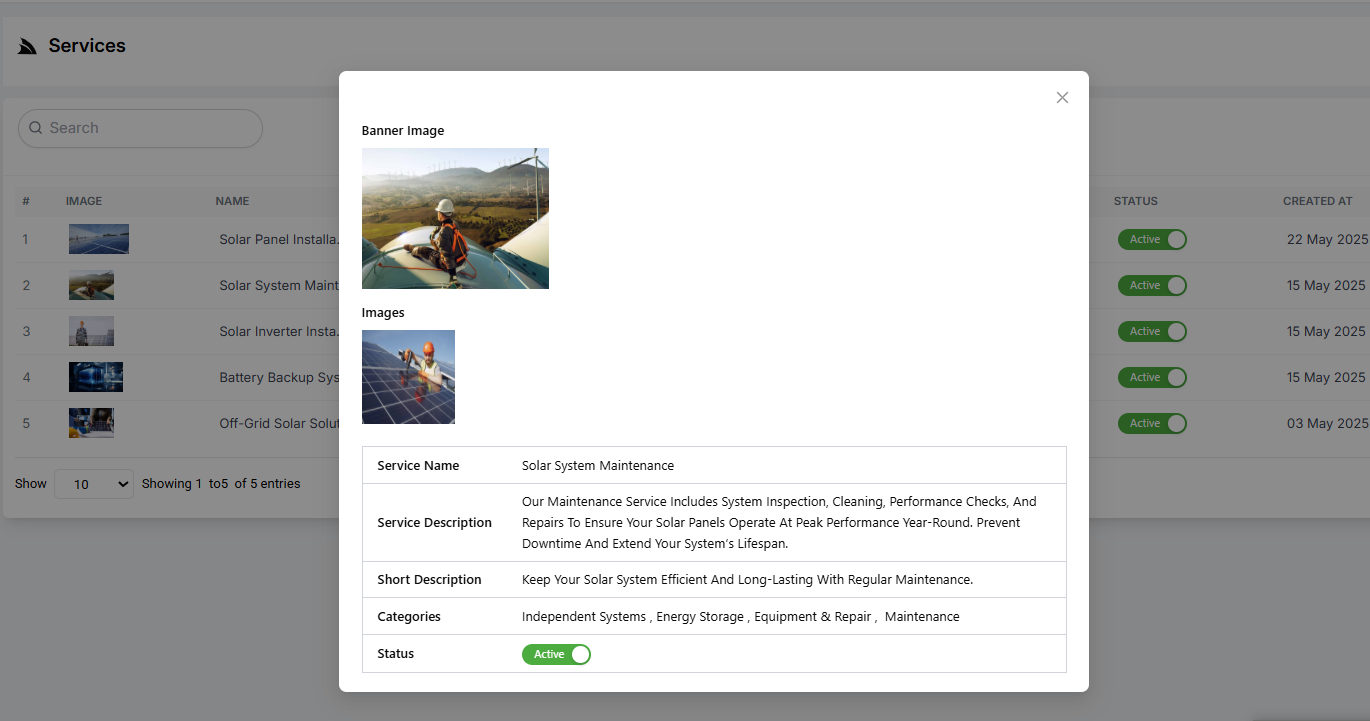Close the service details modal
This screenshot has height=721, width=1370.
click(1062, 97)
